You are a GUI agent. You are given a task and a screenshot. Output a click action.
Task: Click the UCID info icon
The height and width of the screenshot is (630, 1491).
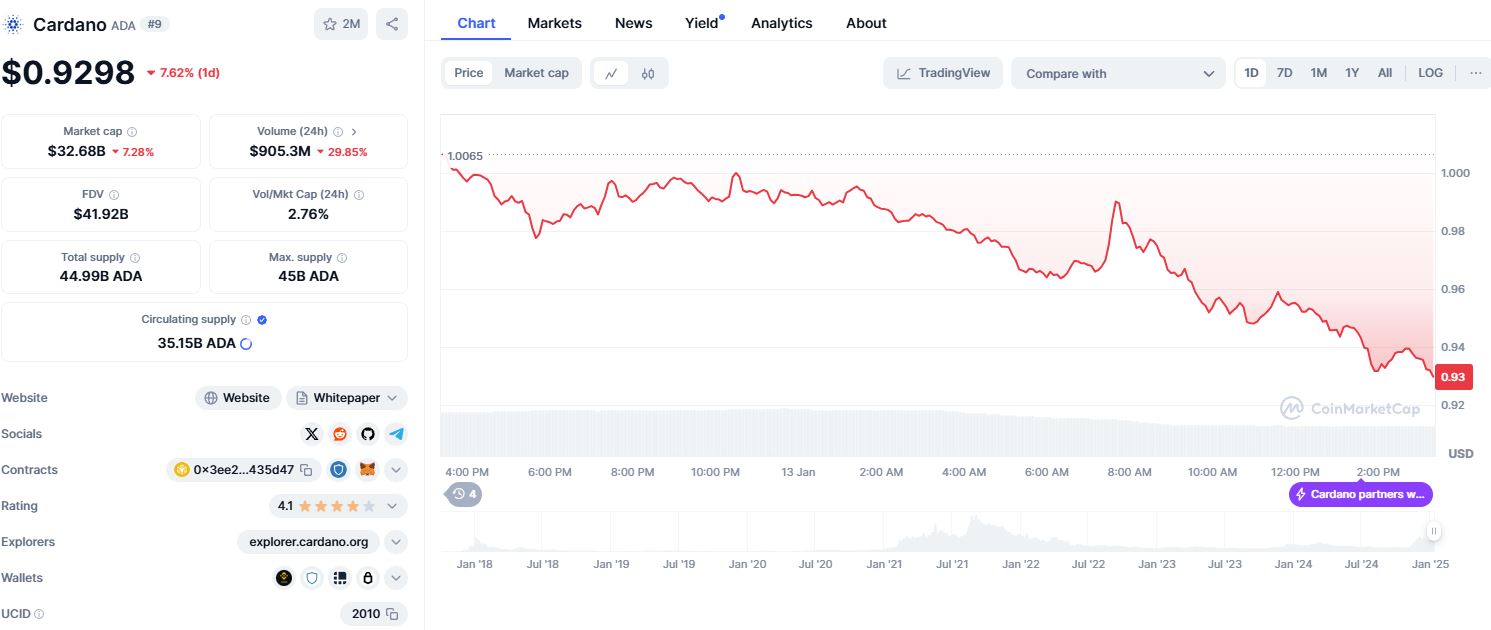(40, 614)
